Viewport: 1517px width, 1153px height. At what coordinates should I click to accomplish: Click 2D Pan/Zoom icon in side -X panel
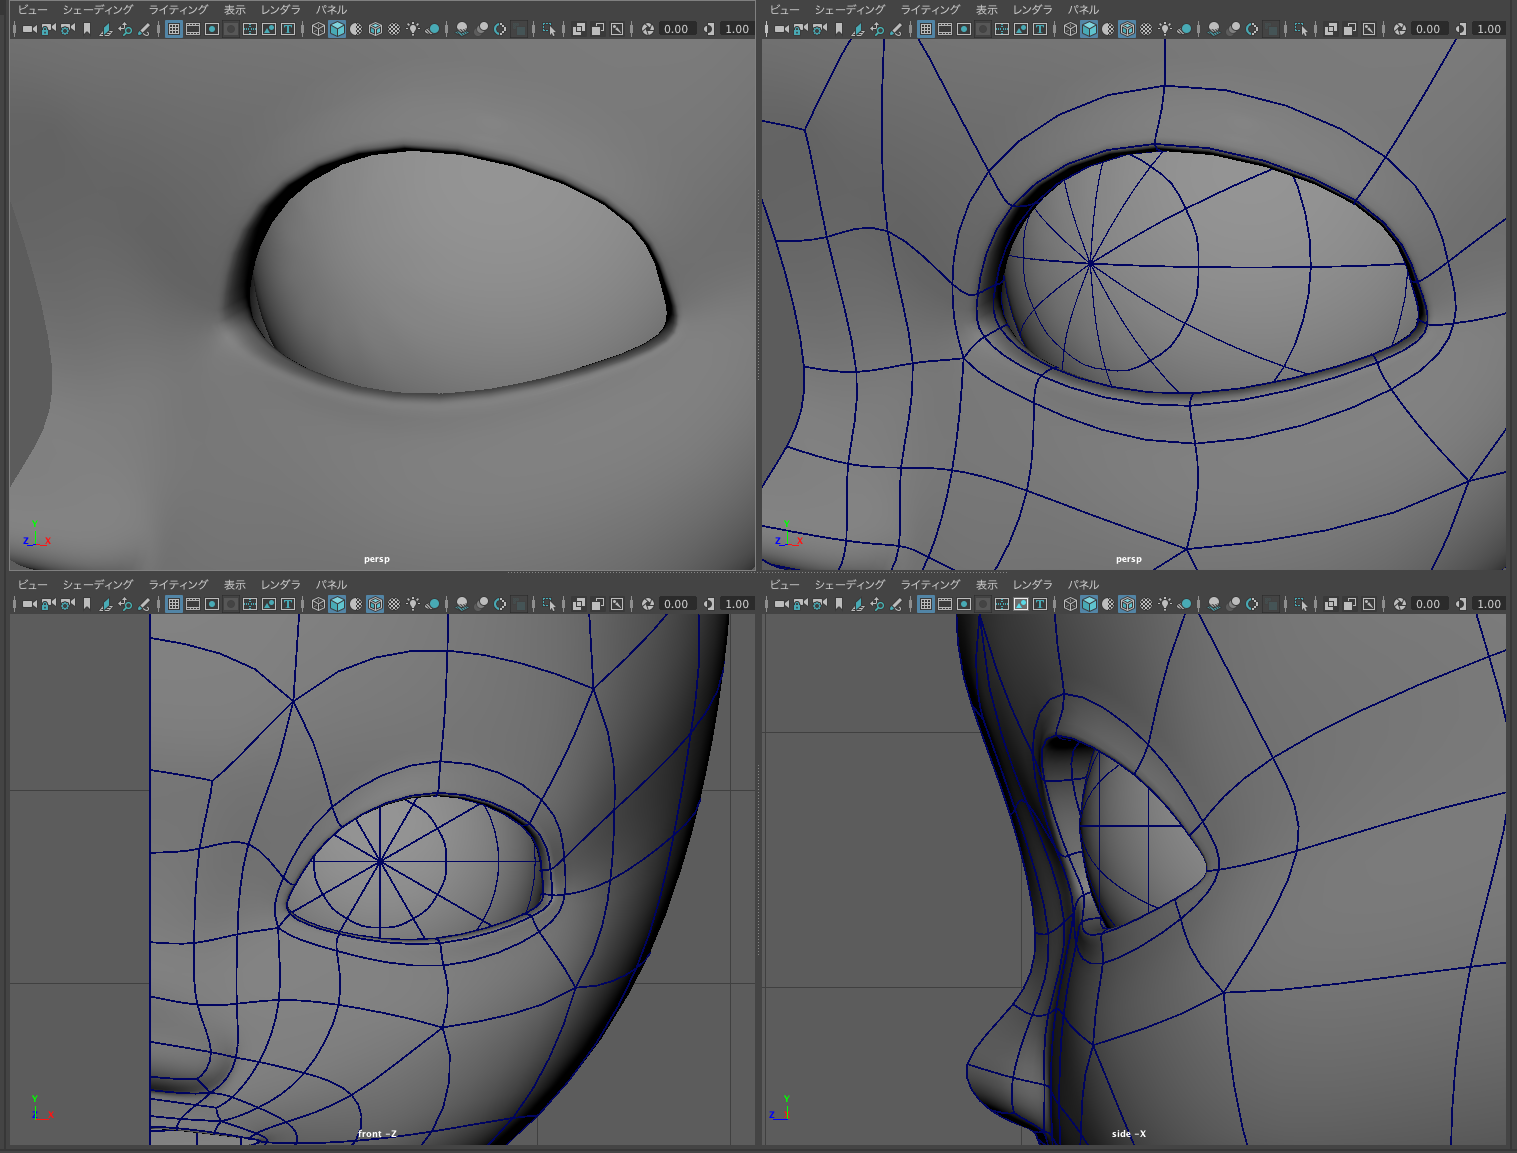[877, 604]
